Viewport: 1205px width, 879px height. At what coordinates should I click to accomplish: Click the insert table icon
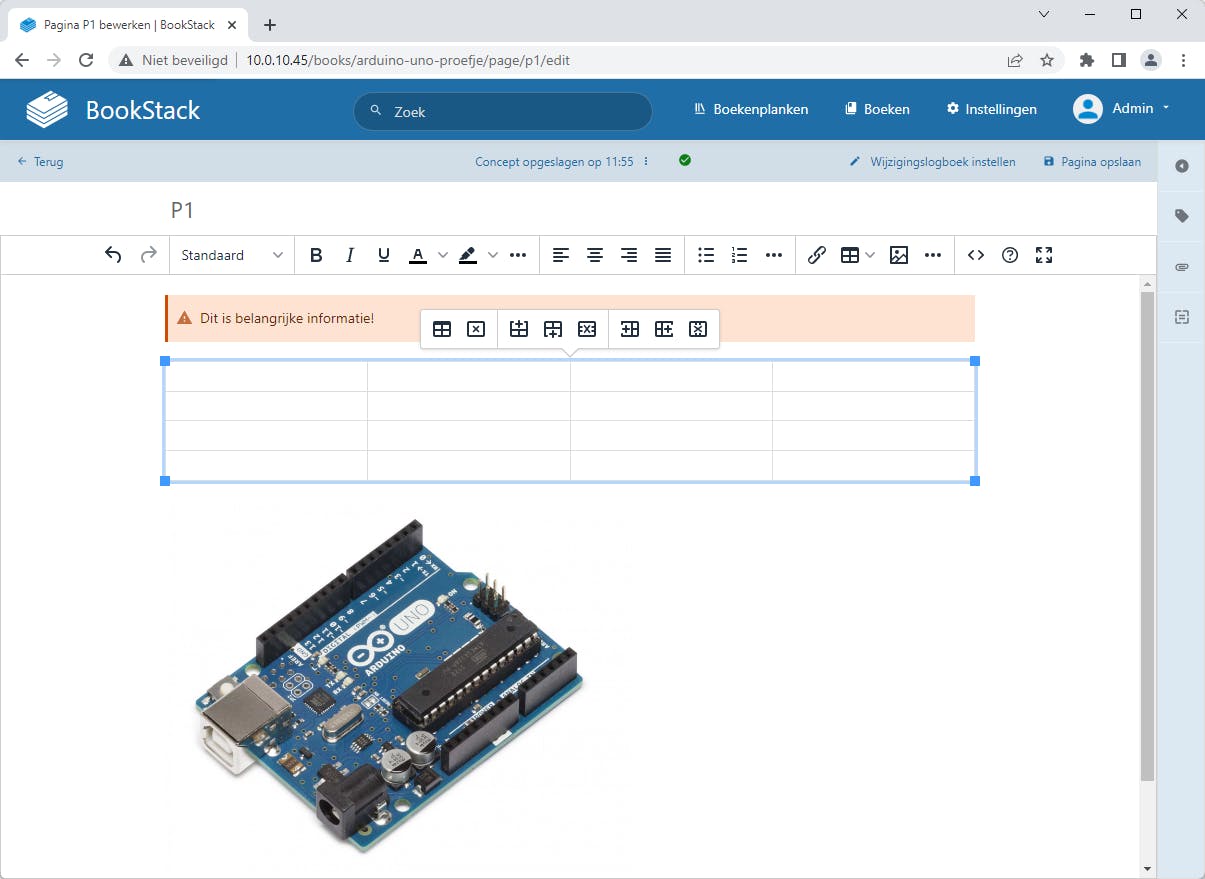point(850,255)
